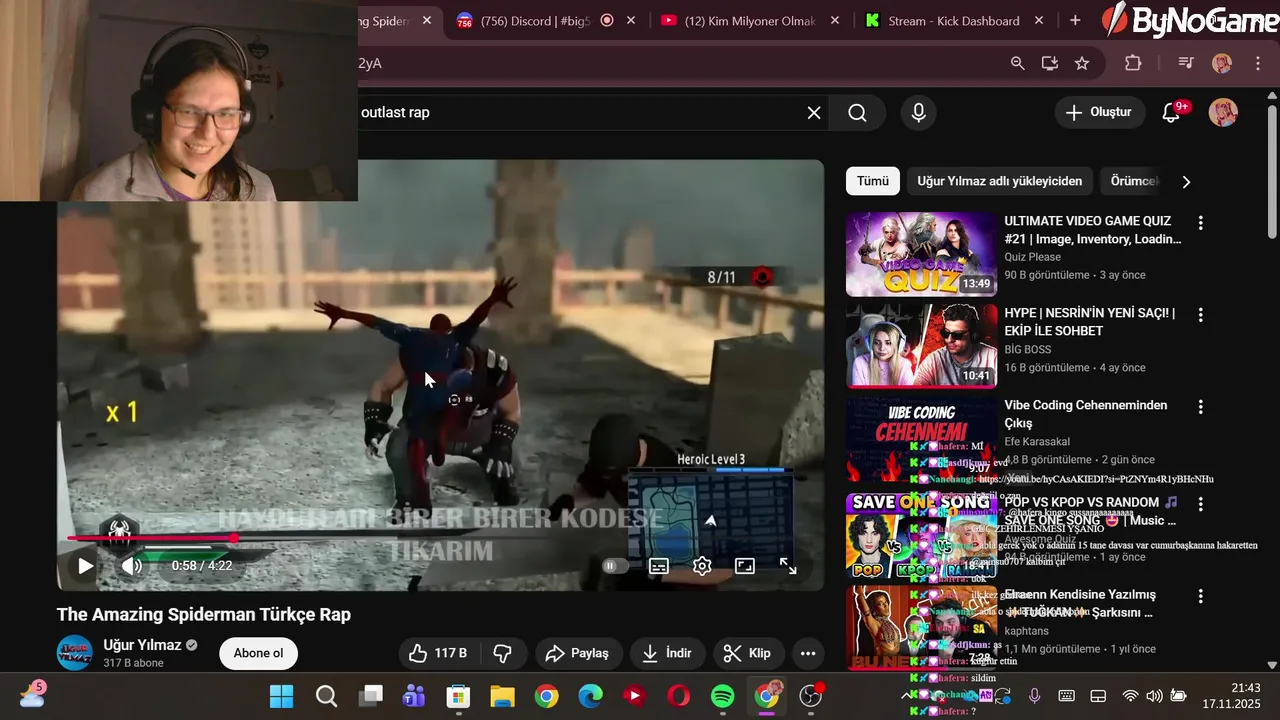This screenshot has height=720, width=1280.
Task: Open Spotify from the taskbar
Action: click(x=722, y=696)
